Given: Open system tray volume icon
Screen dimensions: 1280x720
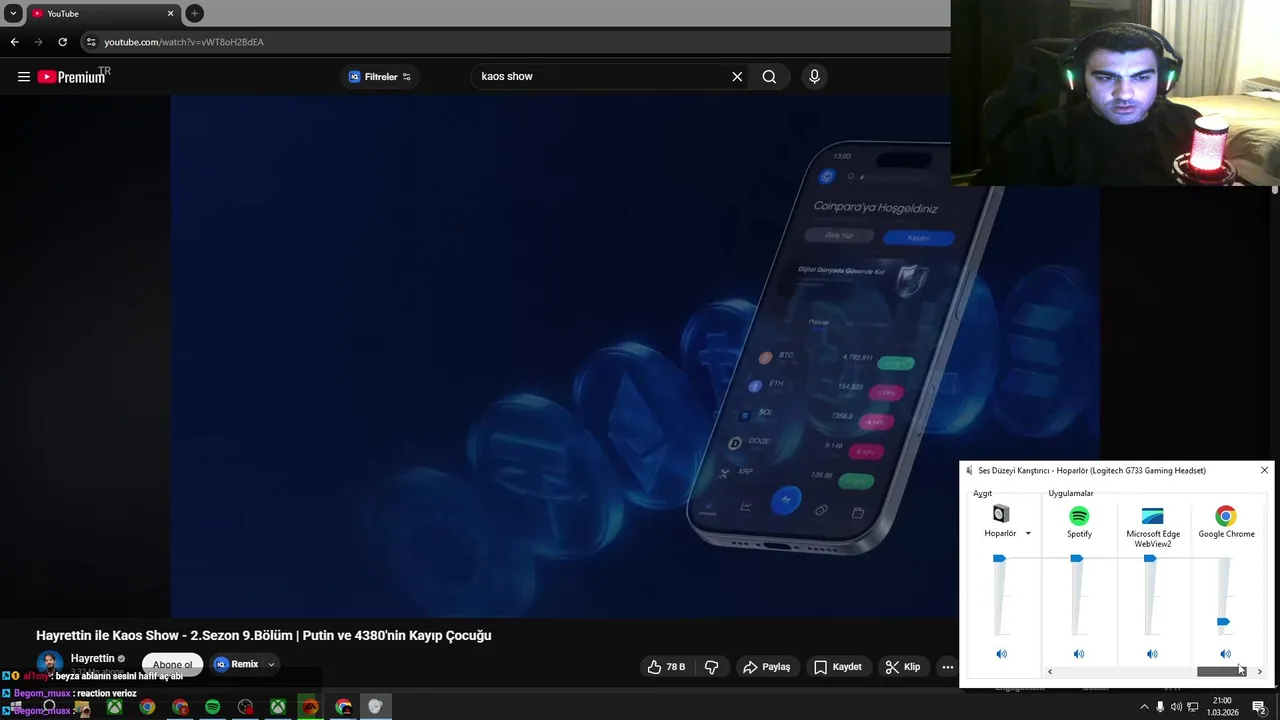Looking at the screenshot, I should pyautogui.click(x=1176, y=707).
